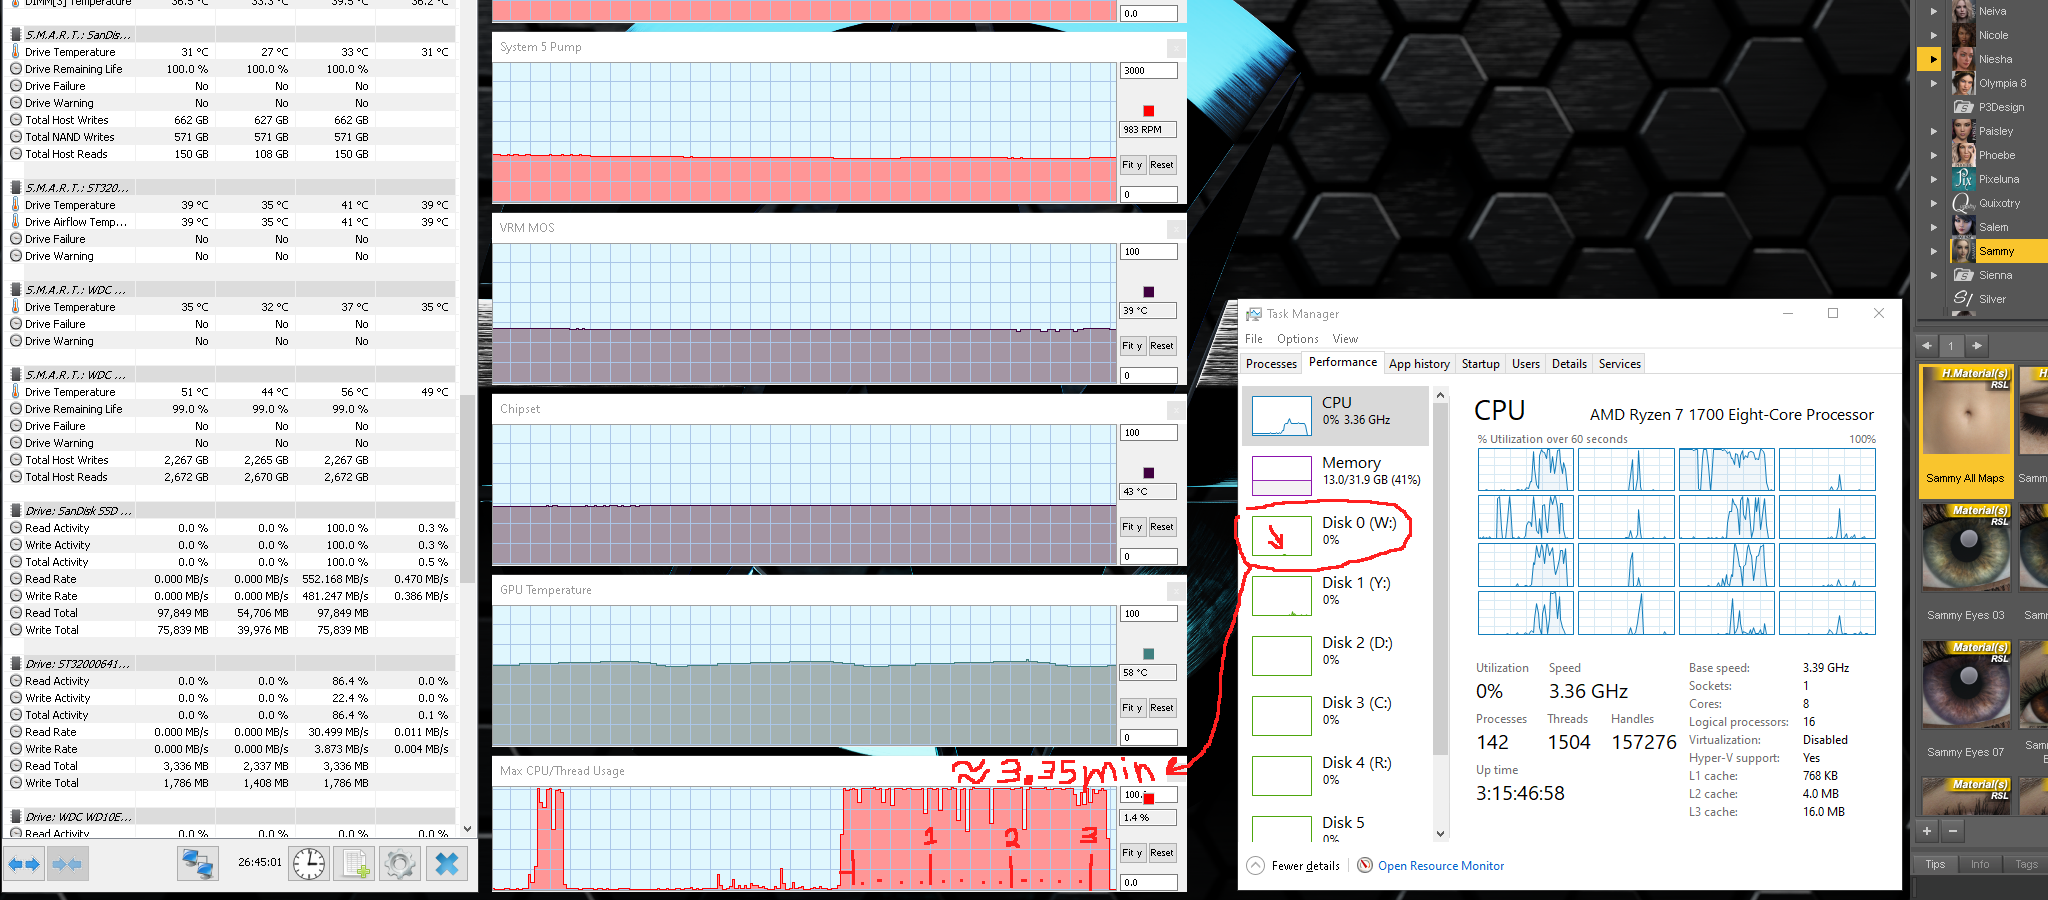Go to next content page arrow
This screenshot has width=2048, height=900.
(x=1977, y=346)
